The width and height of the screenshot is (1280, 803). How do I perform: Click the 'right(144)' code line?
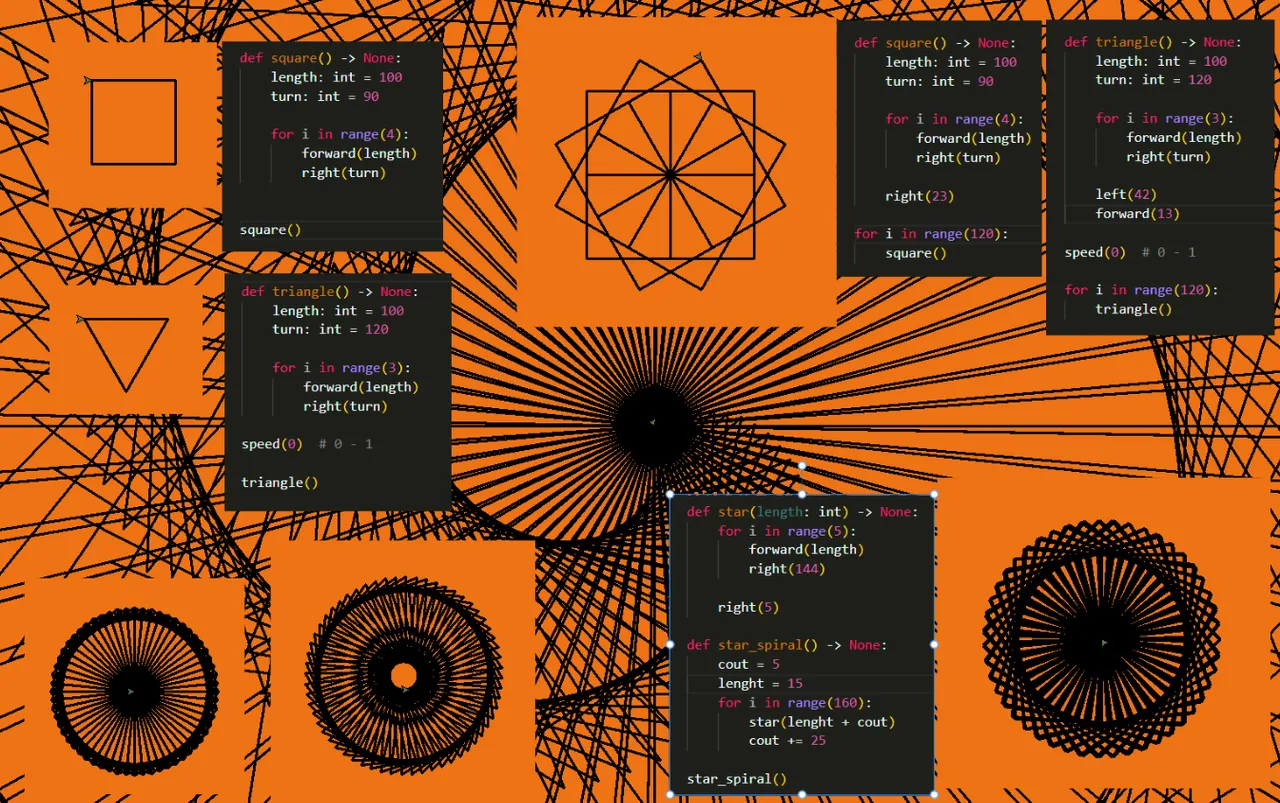coord(786,569)
